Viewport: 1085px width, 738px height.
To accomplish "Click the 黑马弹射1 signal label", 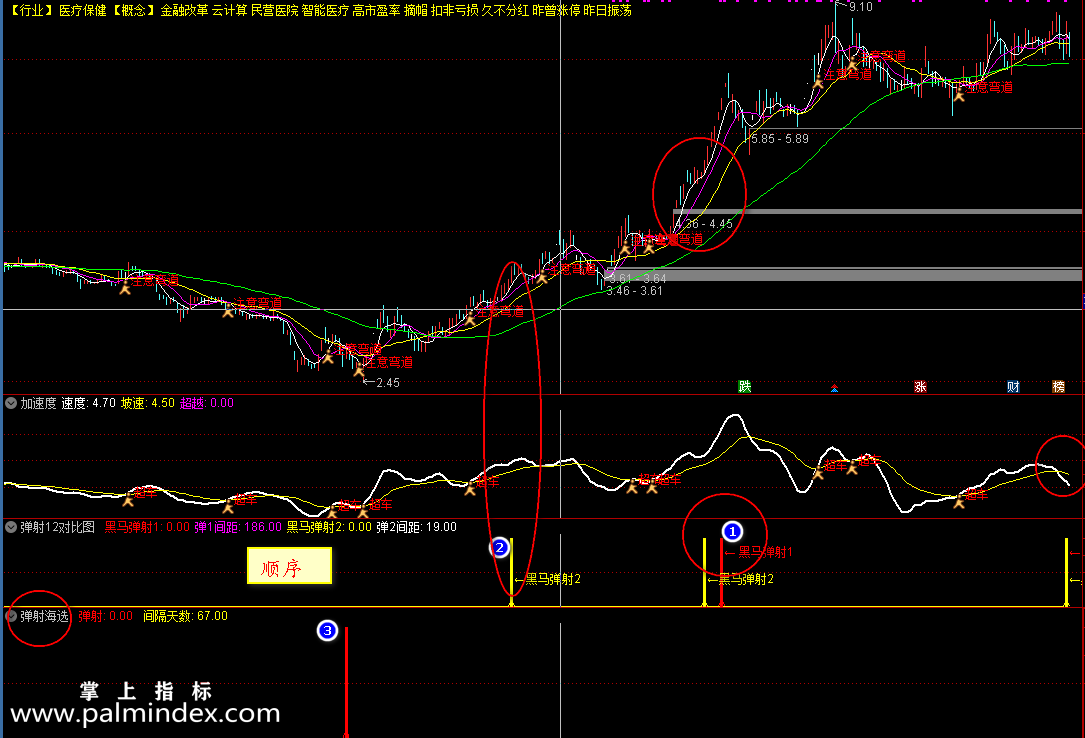I will [765, 552].
